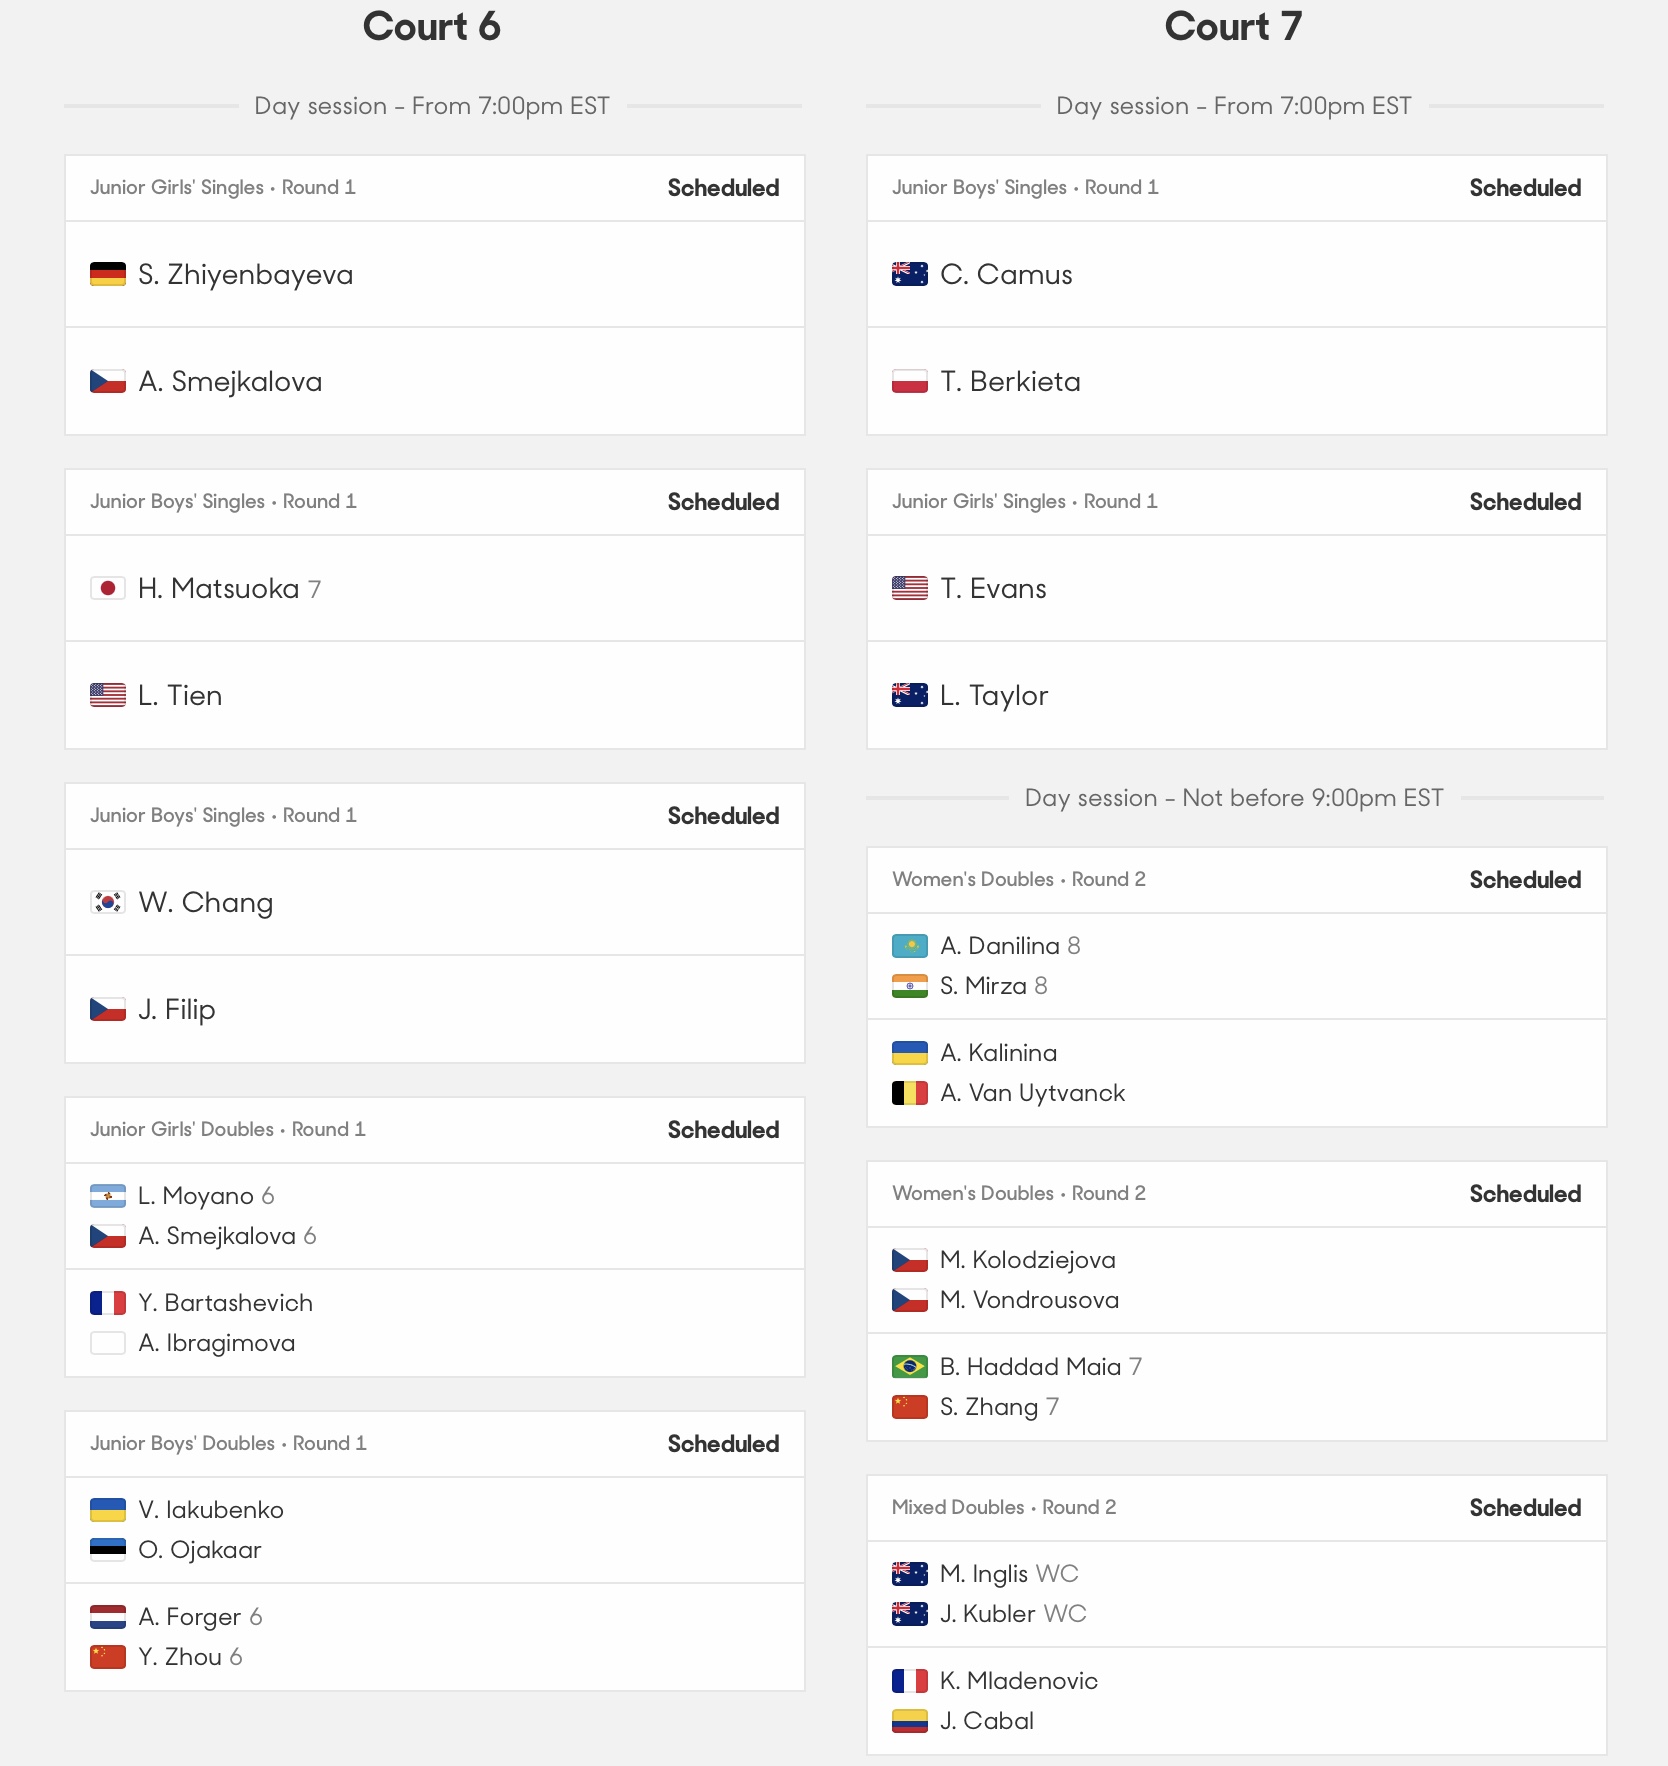1668x1766 pixels.
Task: Click South Korea flag beside W. Chang
Action: (108, 902)
